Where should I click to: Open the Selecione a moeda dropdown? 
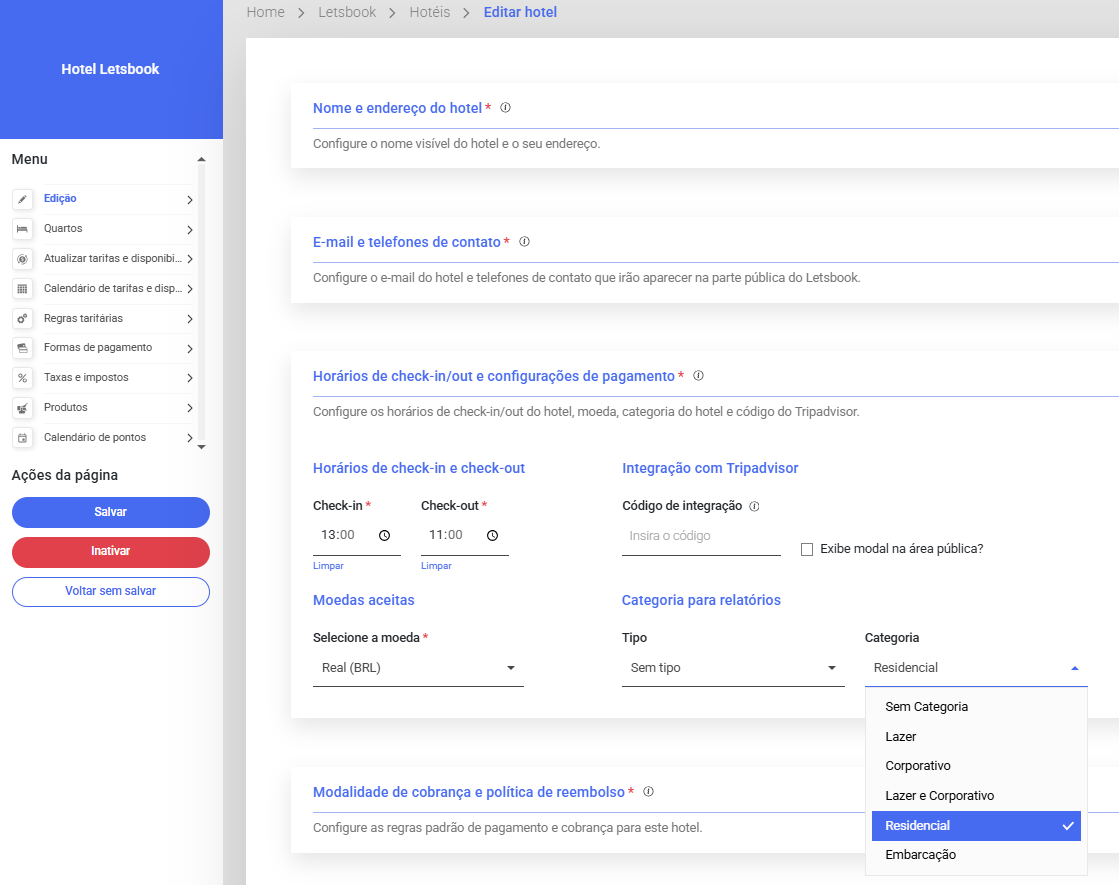click(418, 668)
